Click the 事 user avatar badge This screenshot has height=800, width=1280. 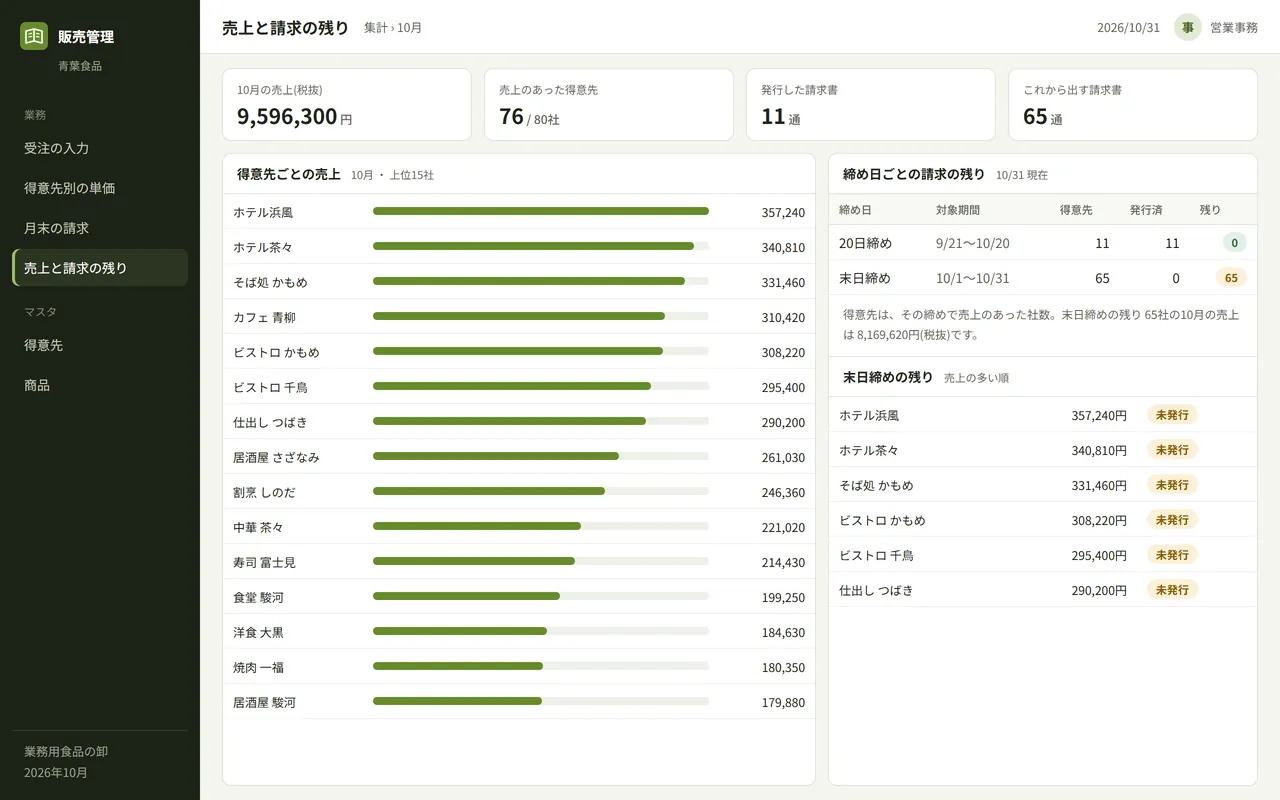[1188, 27]
